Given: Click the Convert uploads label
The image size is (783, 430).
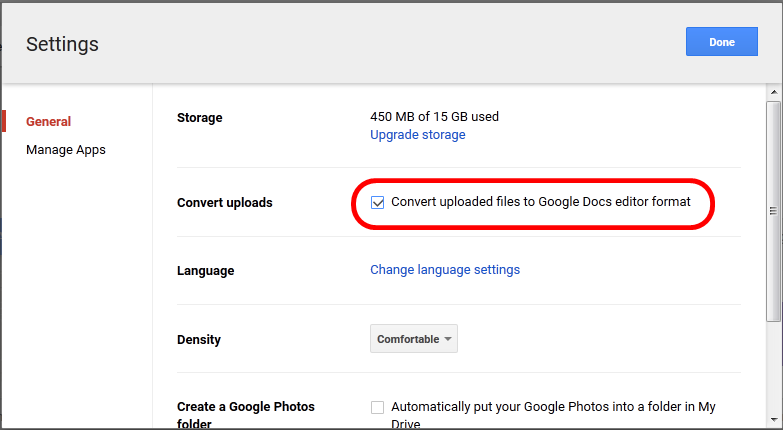Looking at the screenshot, I should point(225,203).
